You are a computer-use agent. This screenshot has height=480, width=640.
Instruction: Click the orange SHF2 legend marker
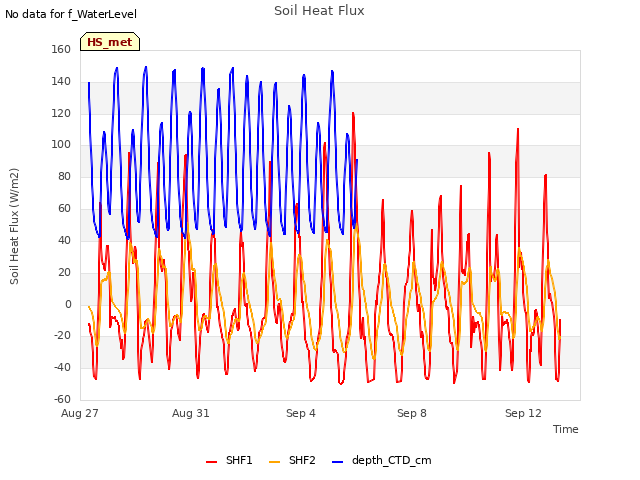point(275,462)
